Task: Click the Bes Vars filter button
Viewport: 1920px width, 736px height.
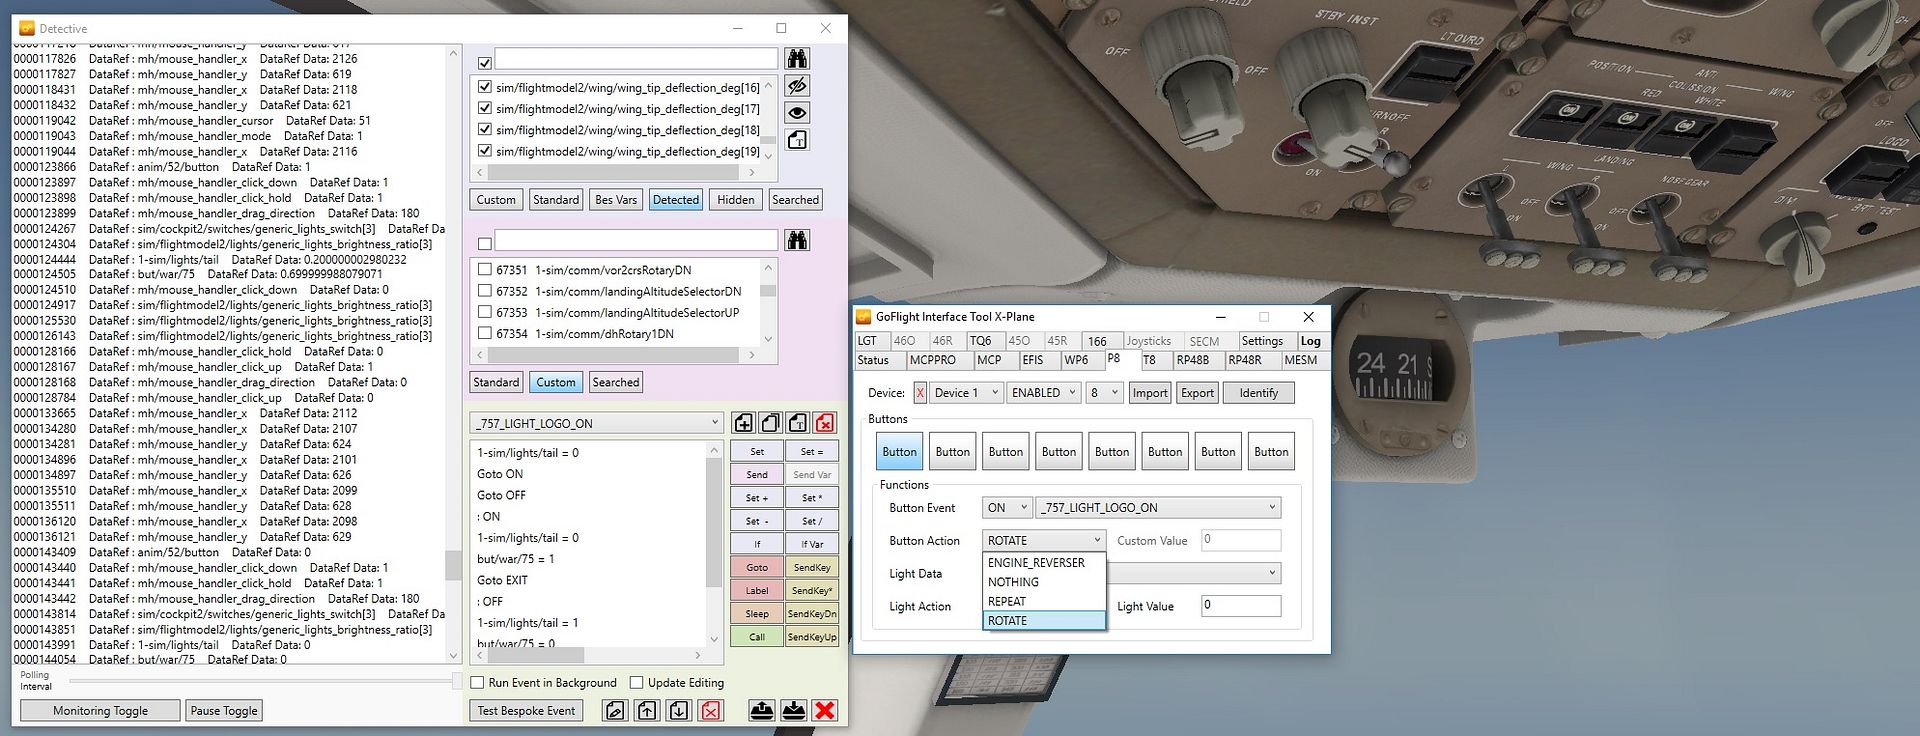Action: pos(615,200)
